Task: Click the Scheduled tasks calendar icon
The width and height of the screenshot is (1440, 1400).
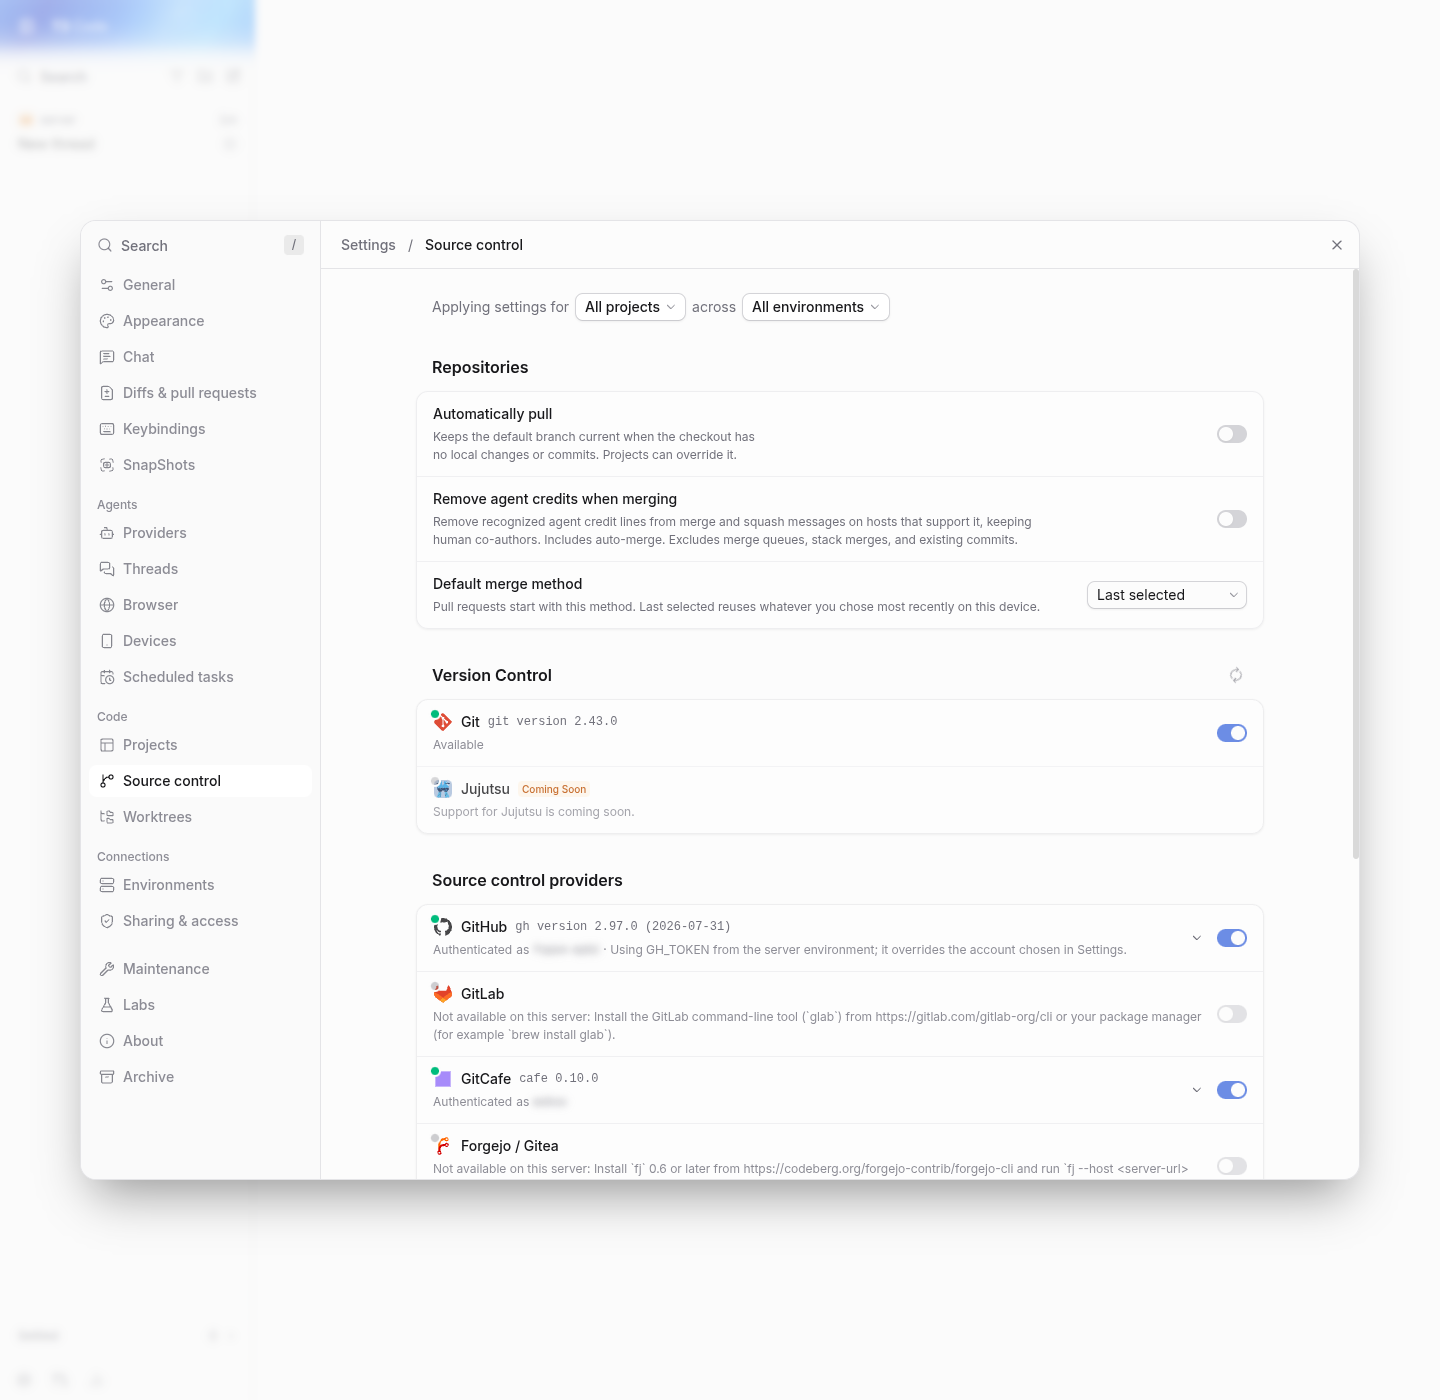Action: [107, 677]
